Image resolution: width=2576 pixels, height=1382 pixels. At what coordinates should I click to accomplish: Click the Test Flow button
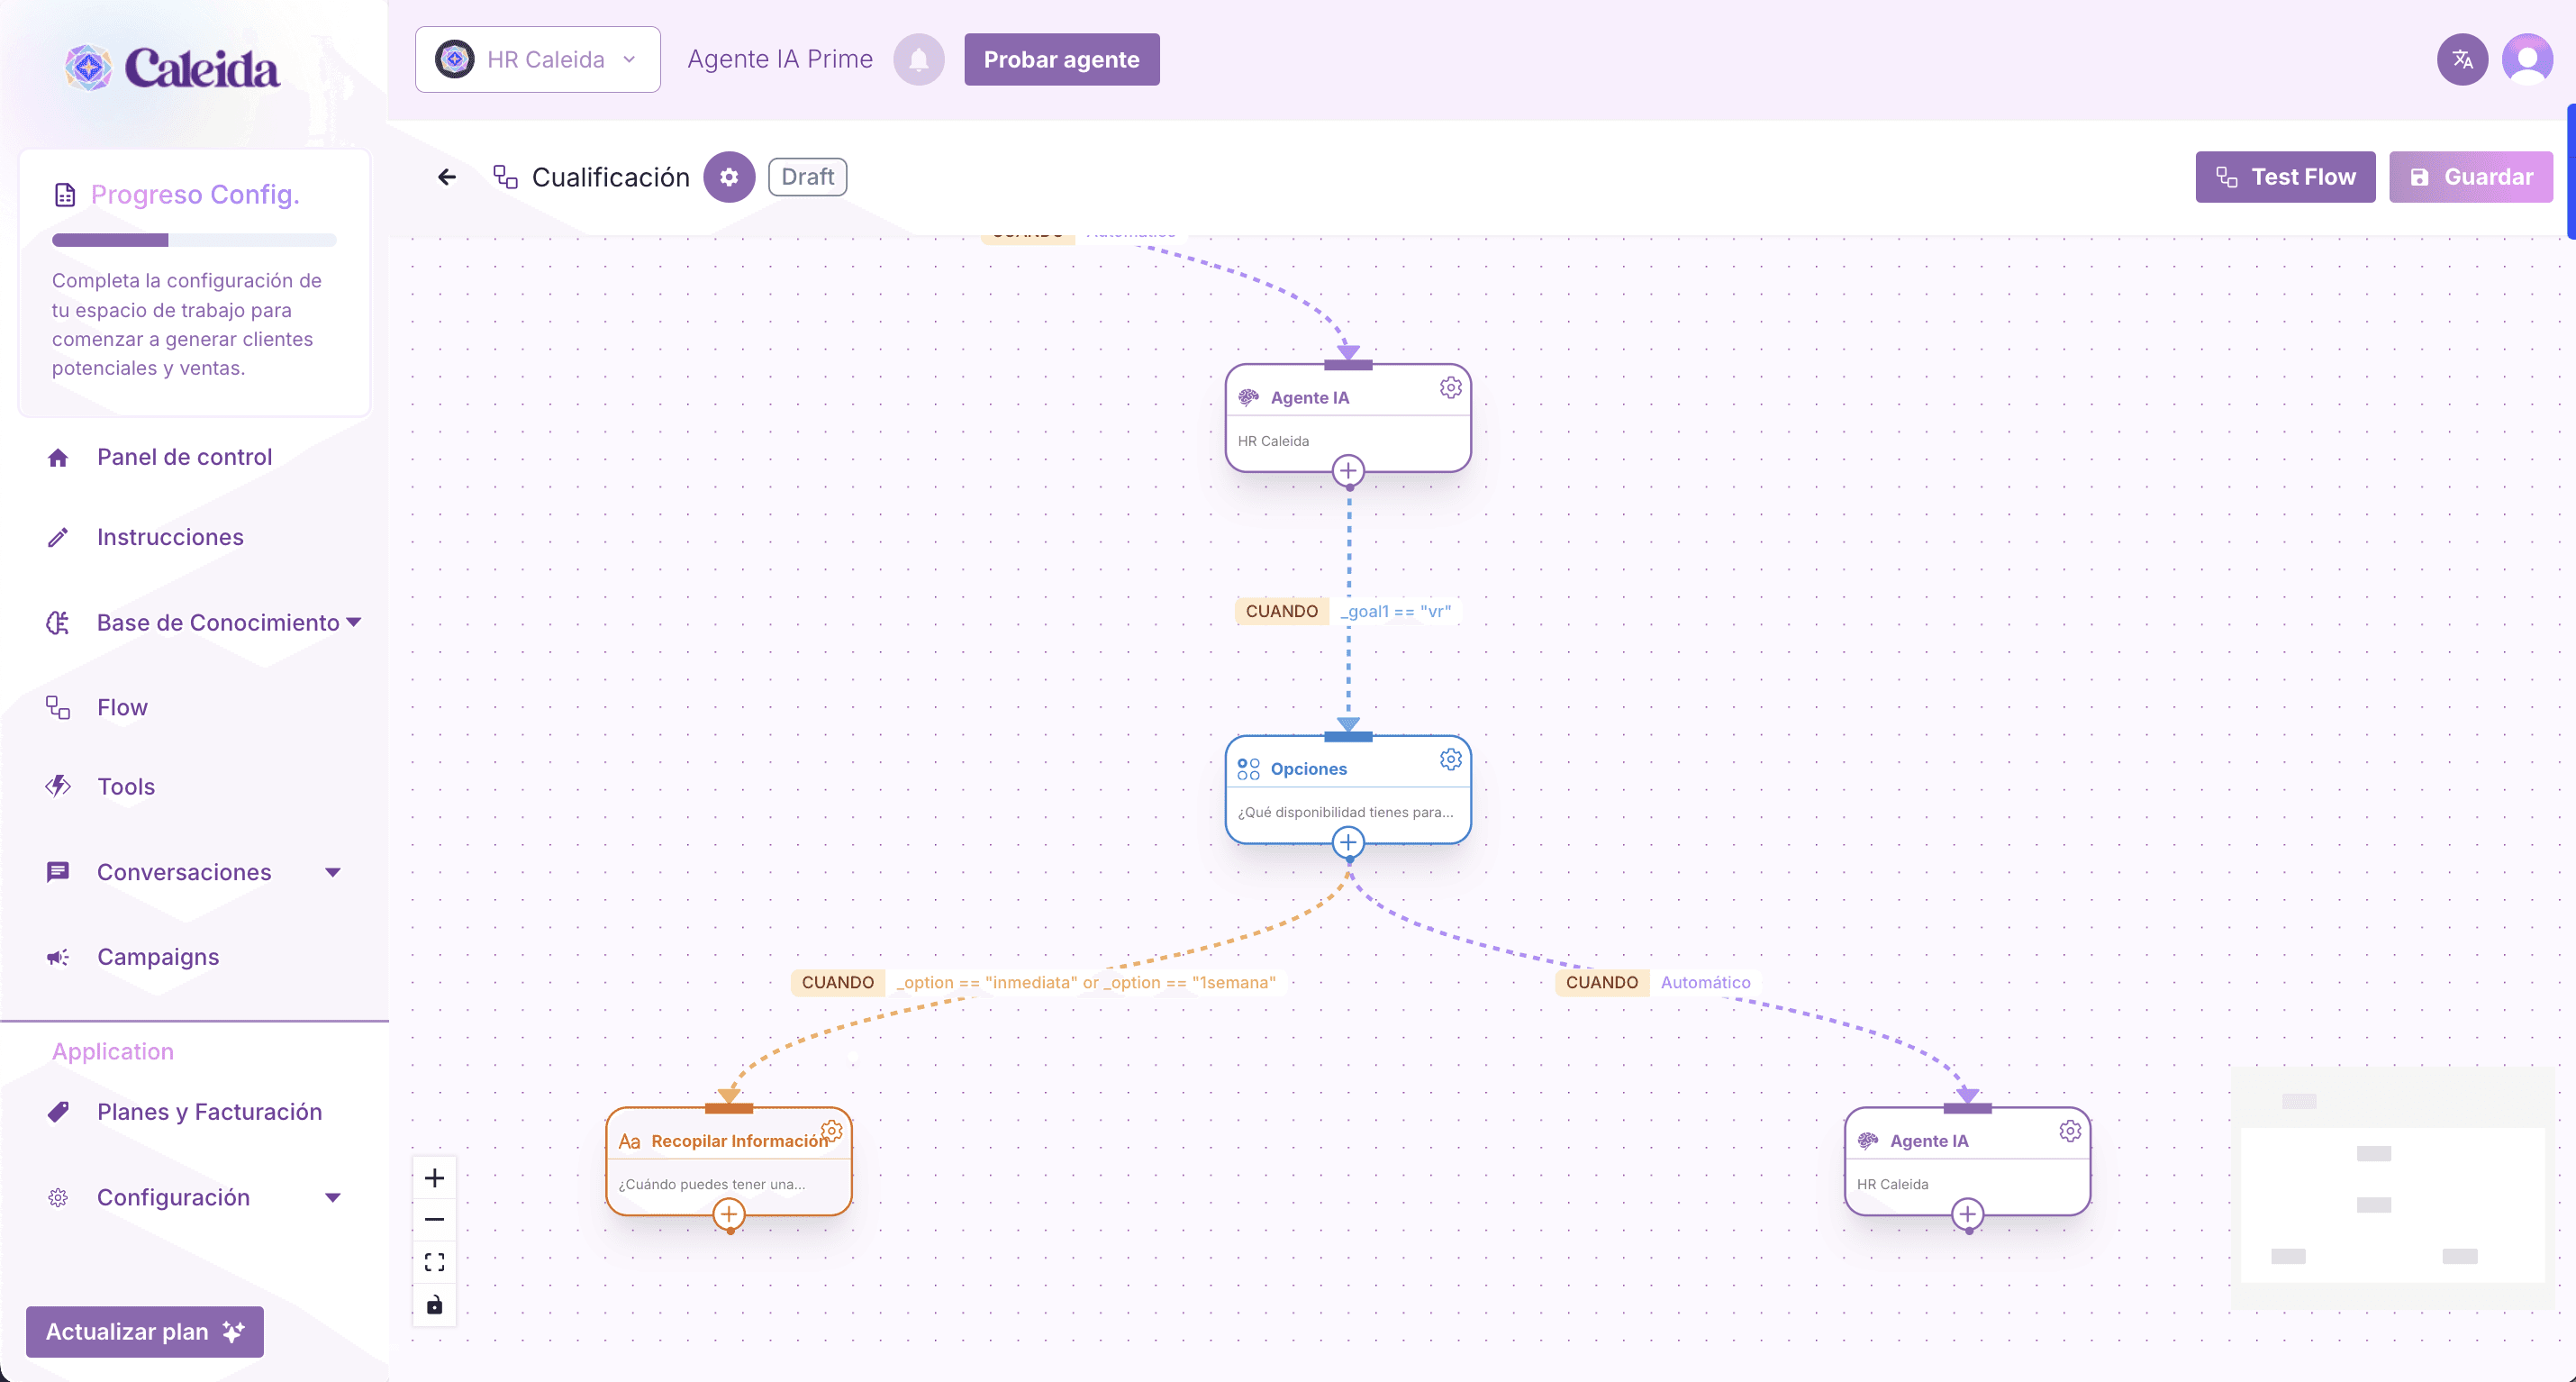click(2285, 177)
